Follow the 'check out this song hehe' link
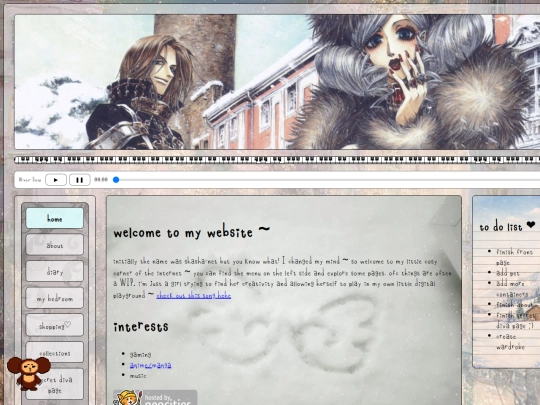Image resolution: width=540 pixels, height=405 pixels. tap(194, 295)
